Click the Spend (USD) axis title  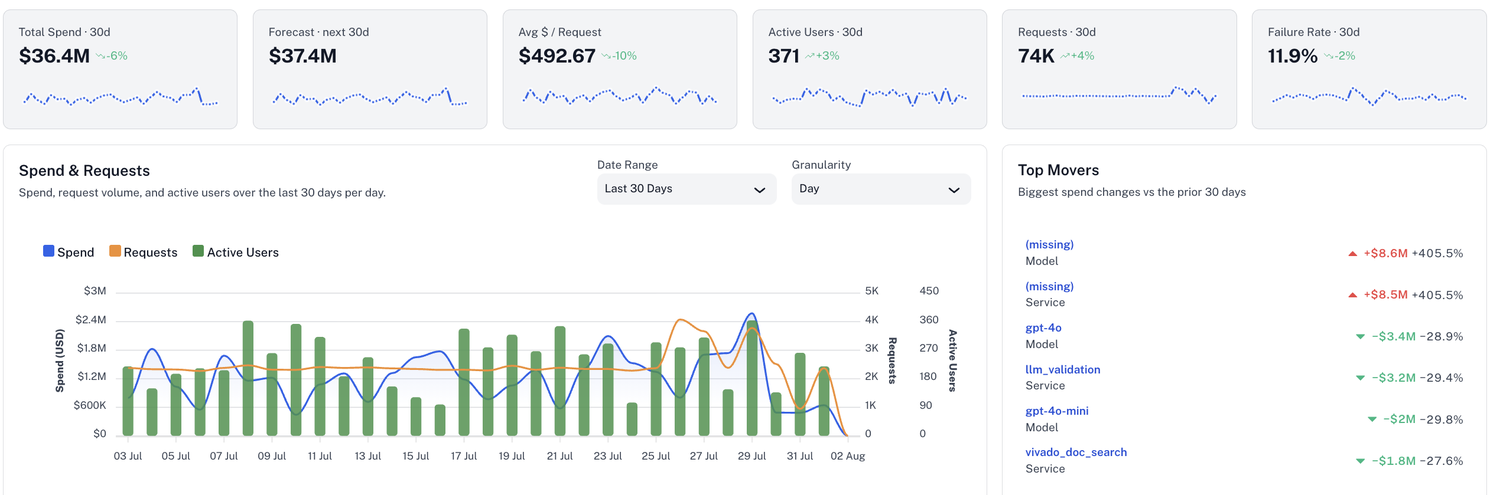click(62, 363)
